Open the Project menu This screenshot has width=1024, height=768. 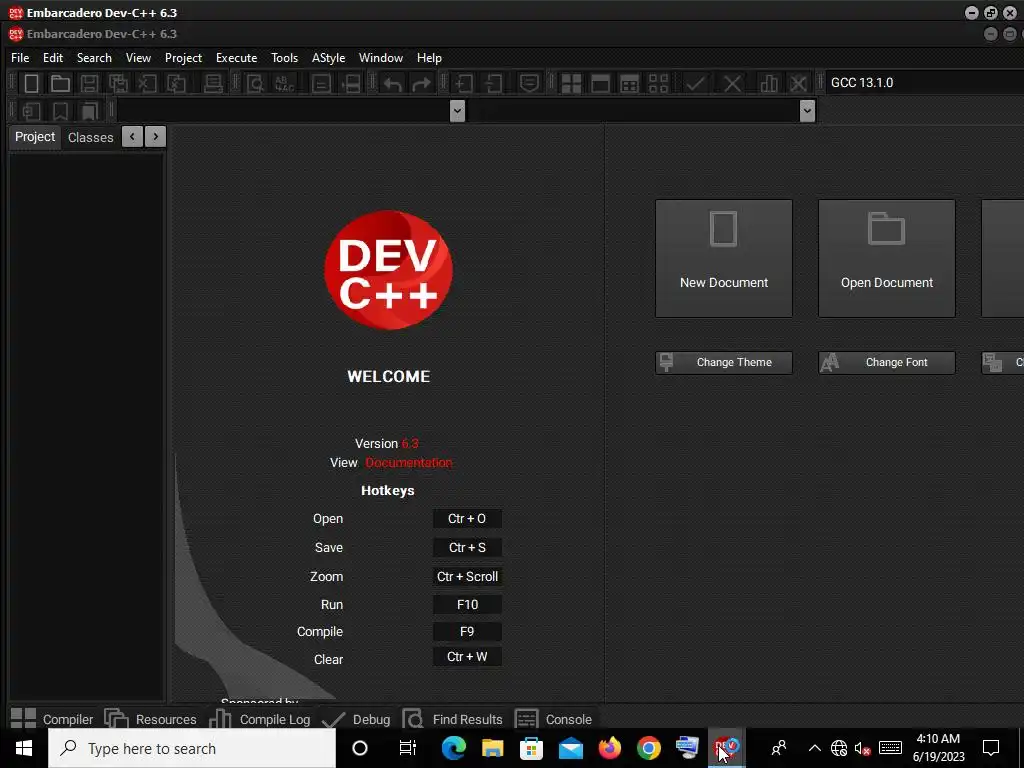coord(184,58)
